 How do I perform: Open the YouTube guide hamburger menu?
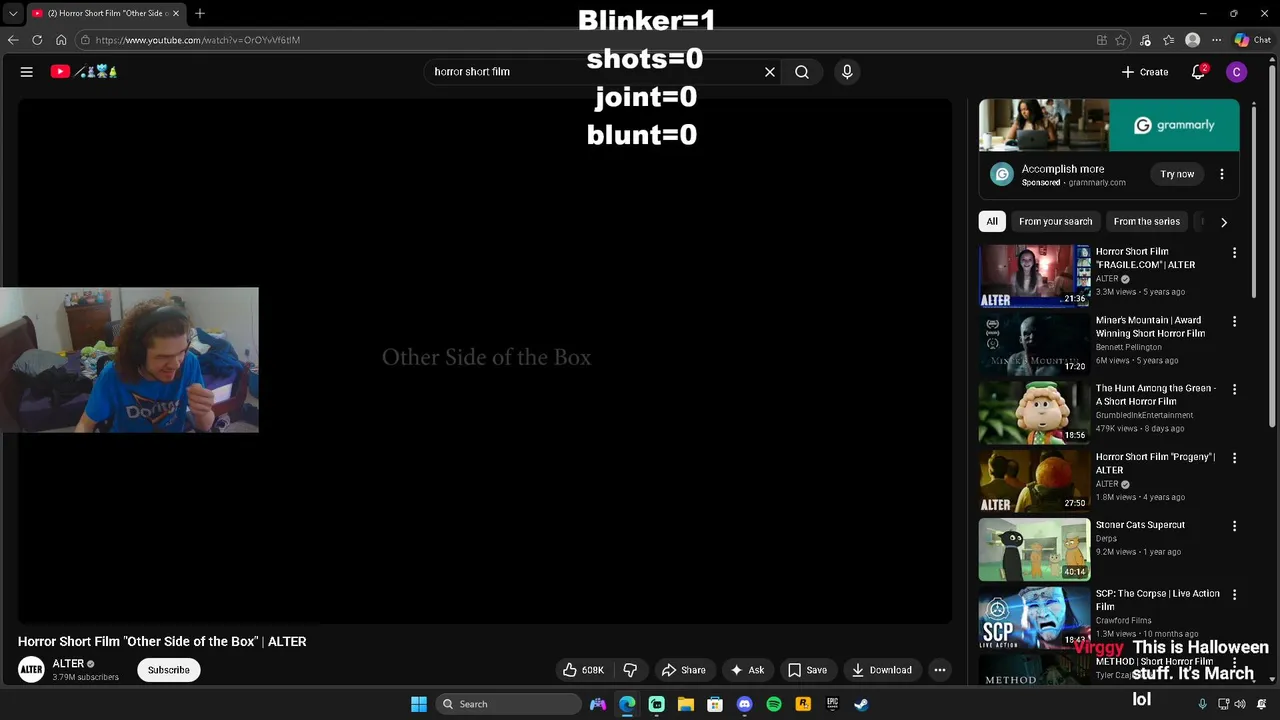pos(27,72)
